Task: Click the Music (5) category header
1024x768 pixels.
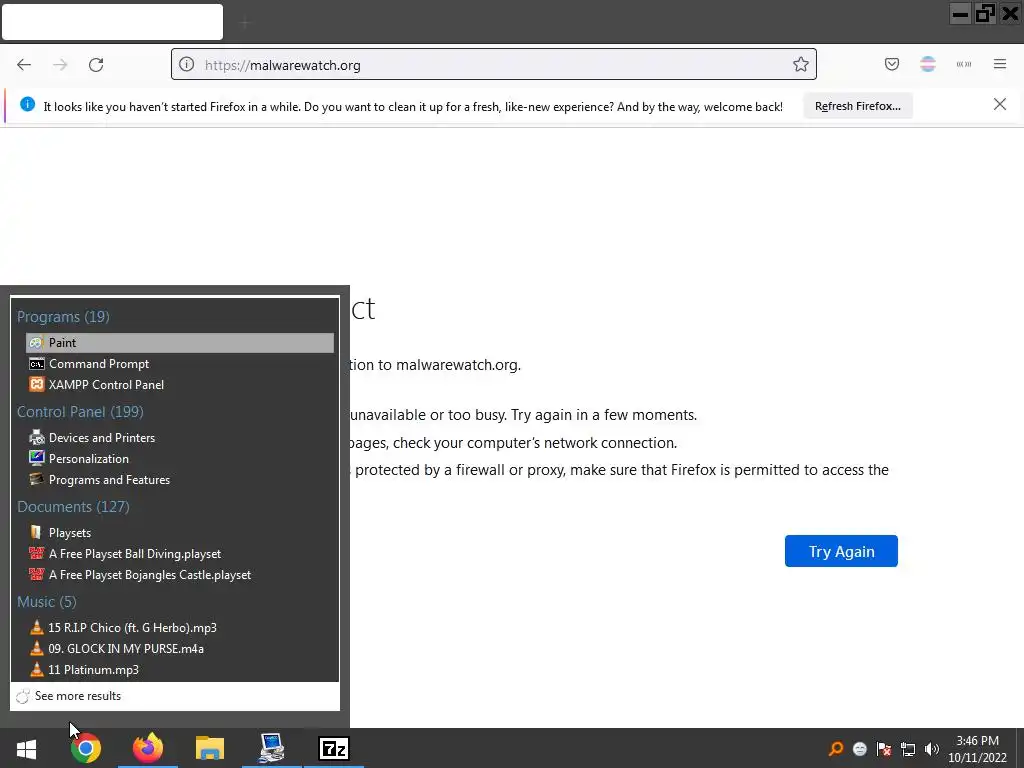Action: tap(46, 601)
